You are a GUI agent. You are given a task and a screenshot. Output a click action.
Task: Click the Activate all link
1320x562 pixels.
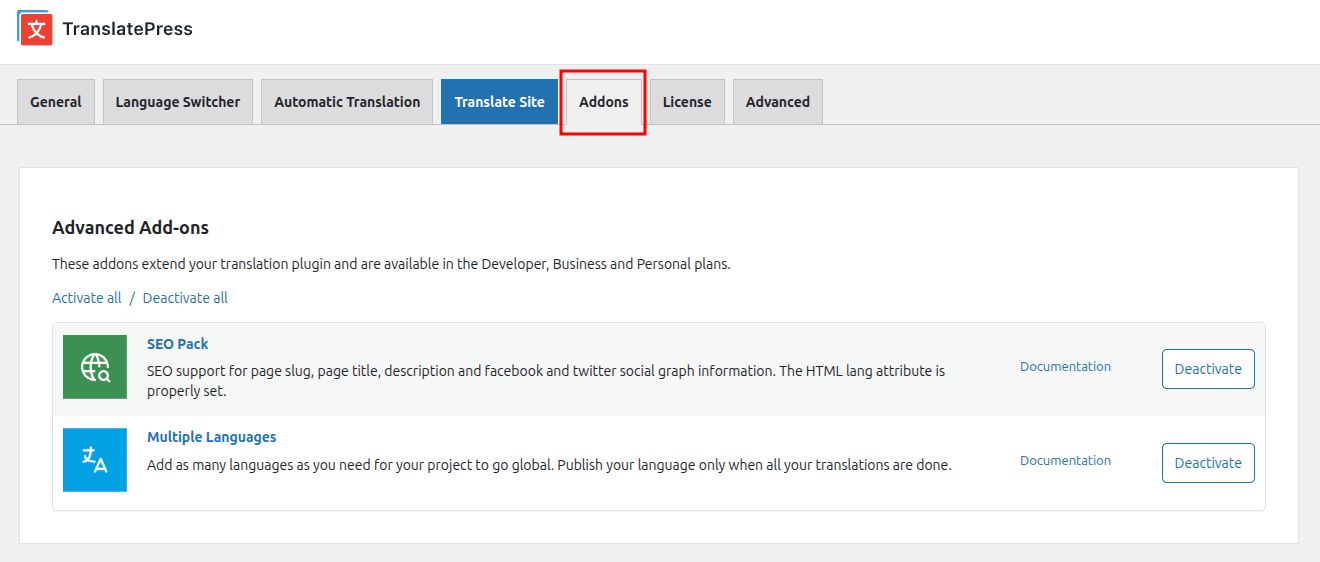point(87,298)
